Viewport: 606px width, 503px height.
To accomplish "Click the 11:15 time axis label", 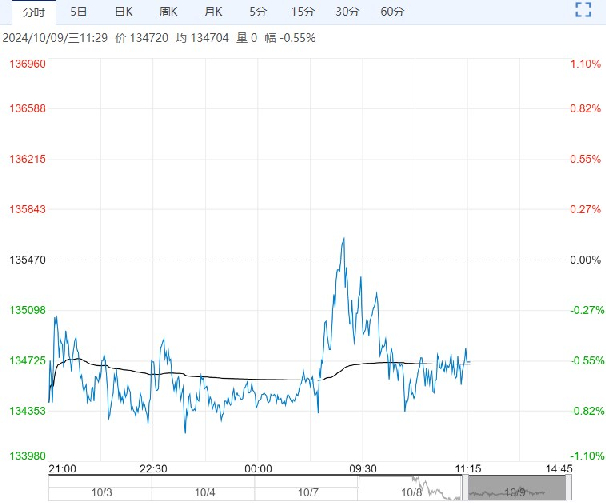I will click(x=468, y=469).
